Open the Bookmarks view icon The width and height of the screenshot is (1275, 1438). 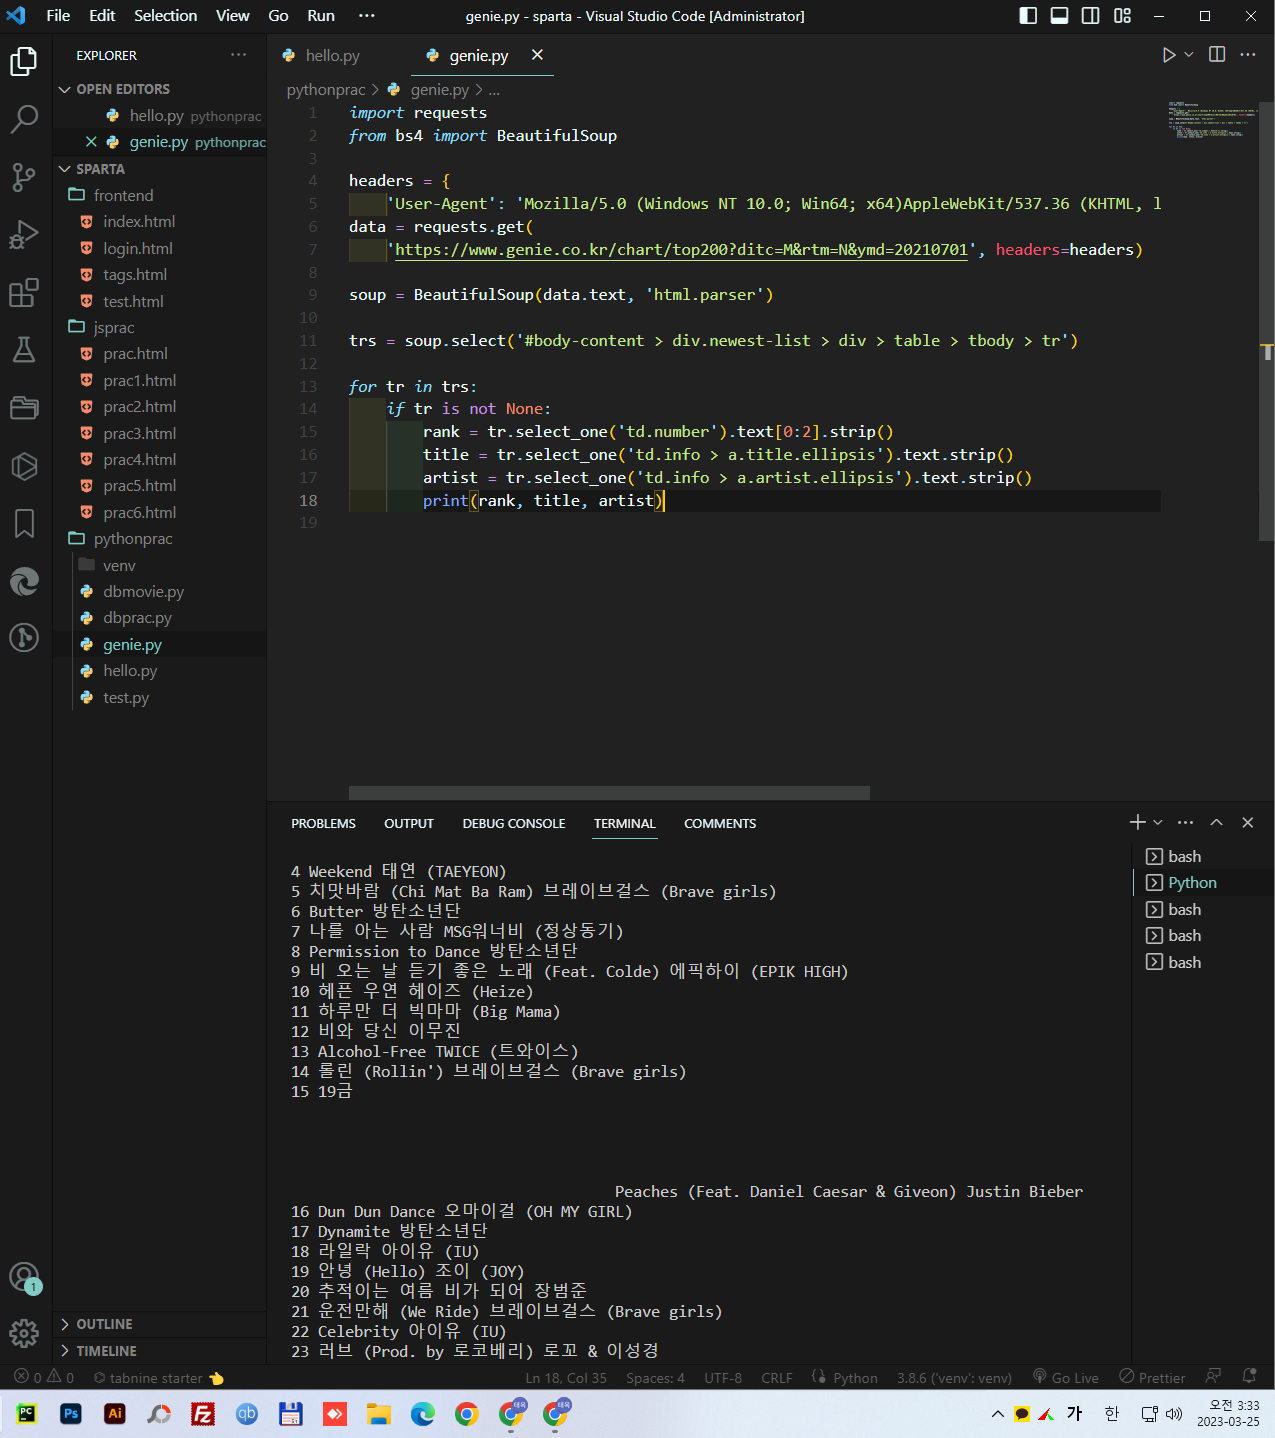click(x=24, y=523)
